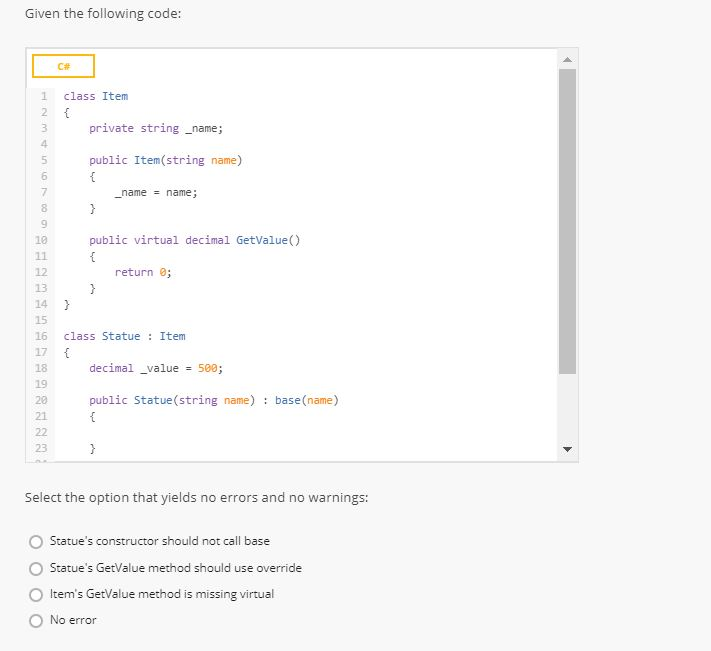Click "public virtual decimal GetValue()" line

[x=195, y=240]
